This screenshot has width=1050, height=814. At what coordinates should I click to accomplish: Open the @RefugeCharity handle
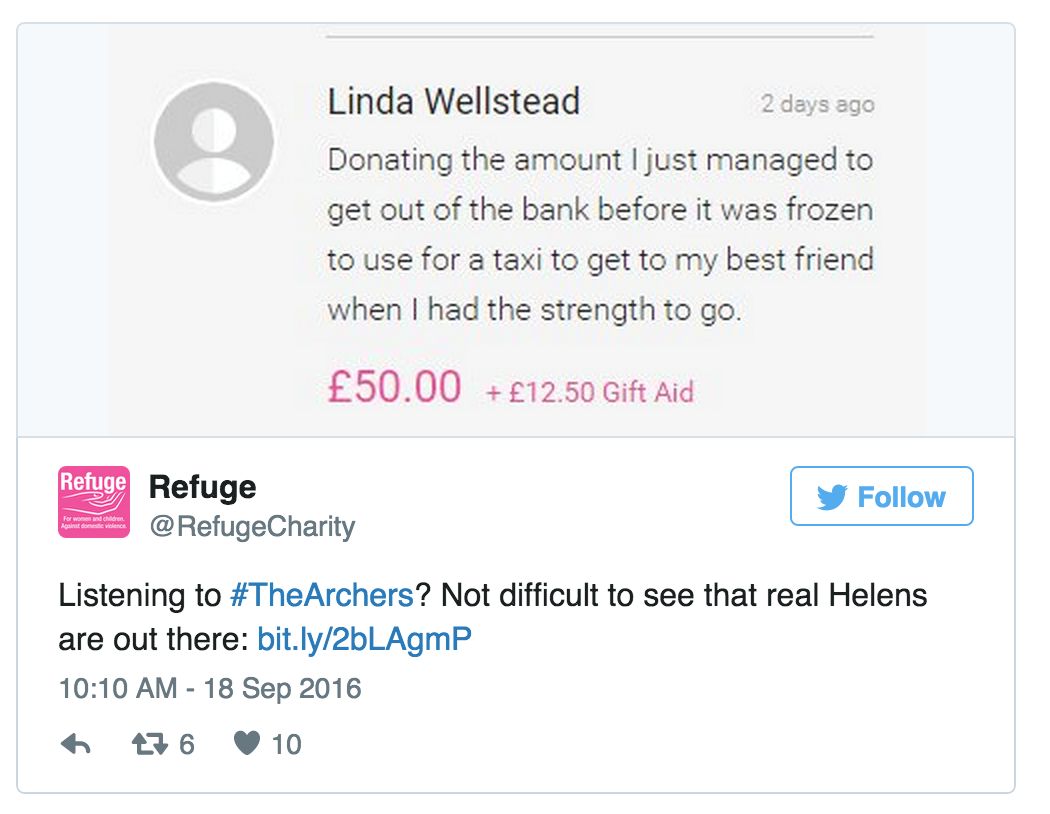[x=251, y=526]
